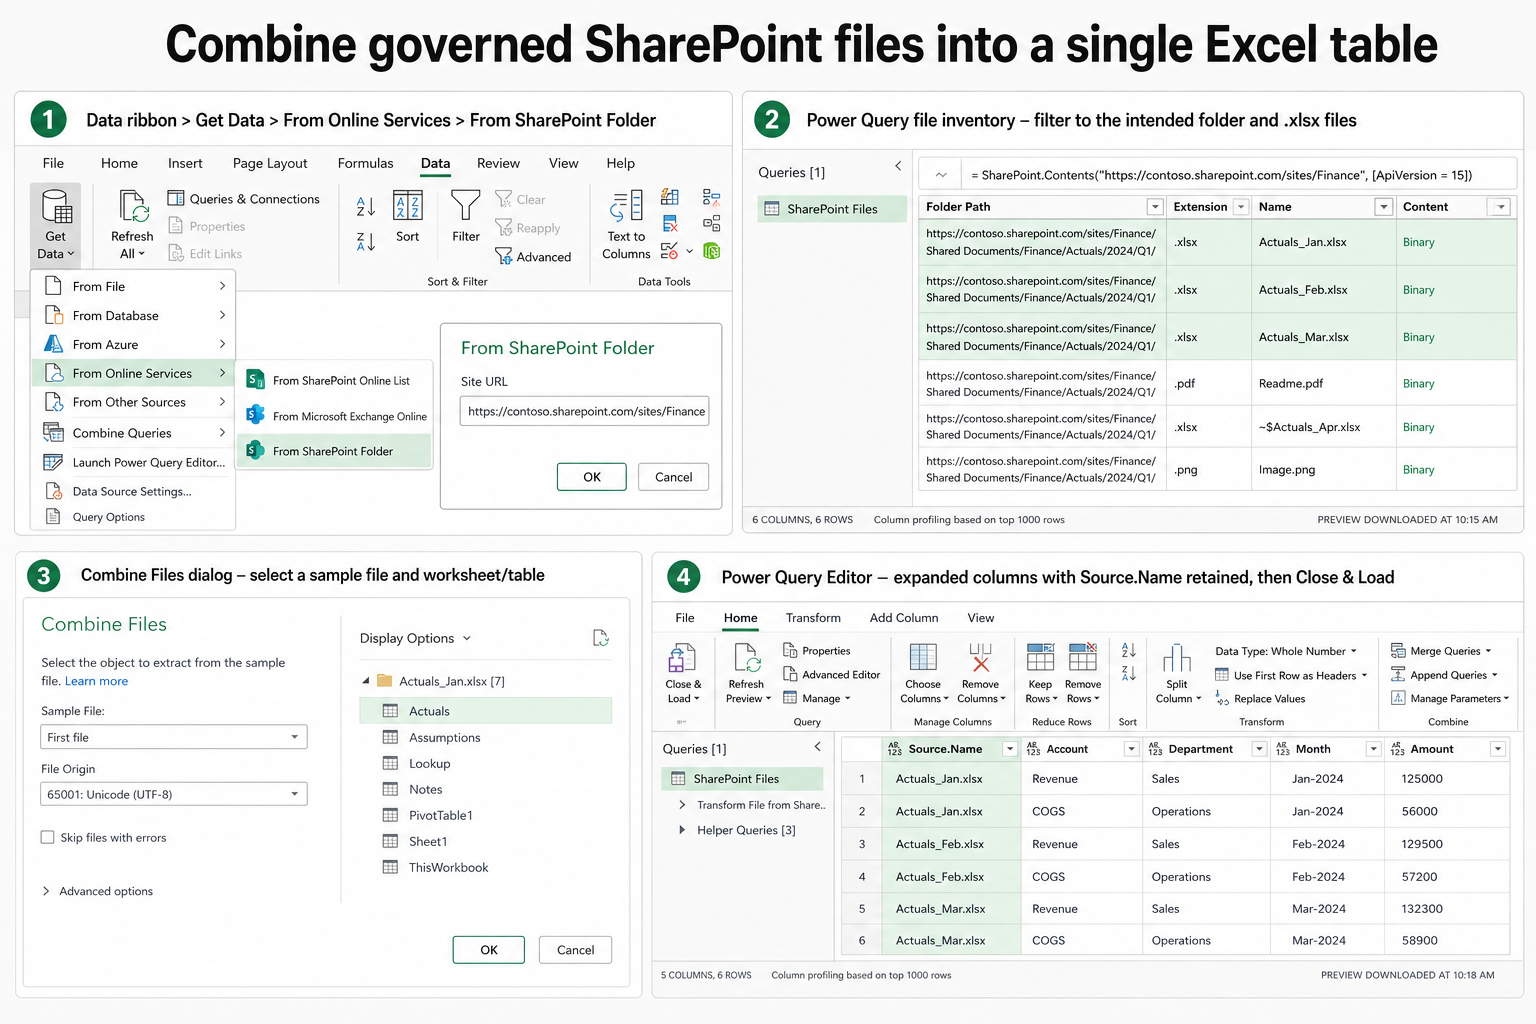
Task: Click Use First Row as Headers
Action: (x=1290, y=675)
